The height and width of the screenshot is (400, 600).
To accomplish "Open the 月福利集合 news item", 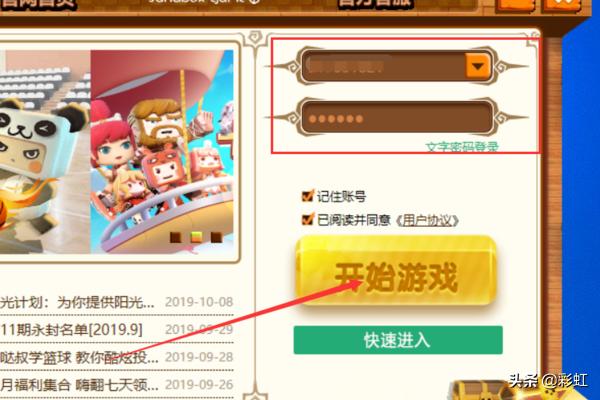I will 116,385.
